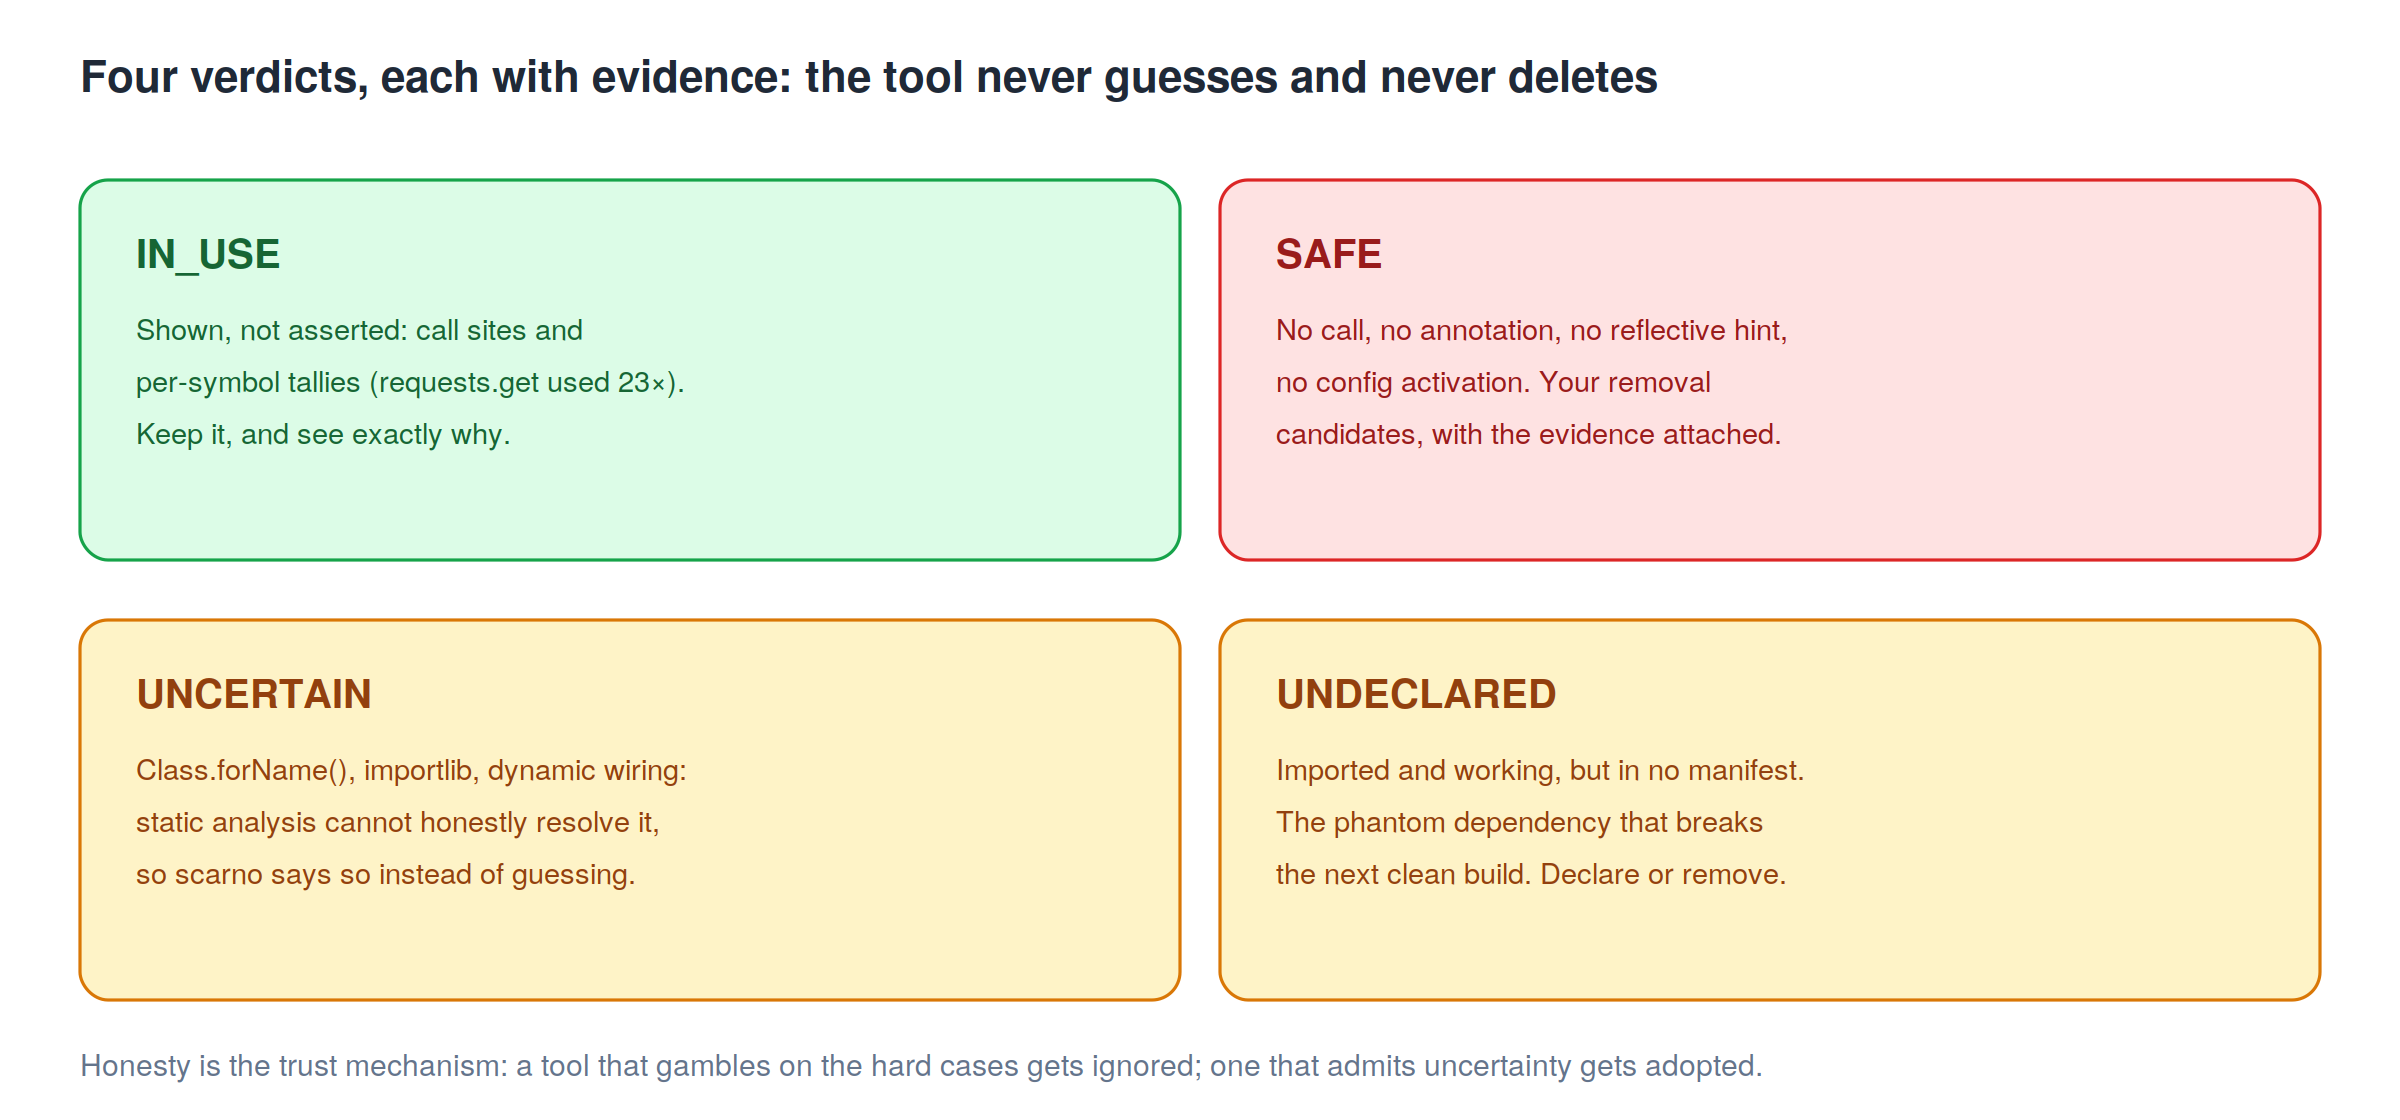Select the UNDECLARED verdict heading

tap(1416, 695)
